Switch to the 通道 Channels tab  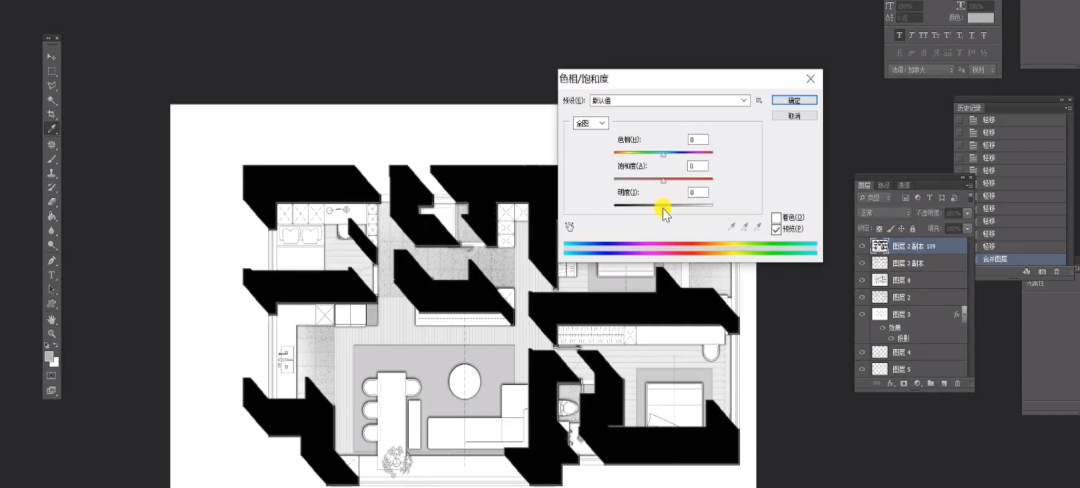pos(904,185)
